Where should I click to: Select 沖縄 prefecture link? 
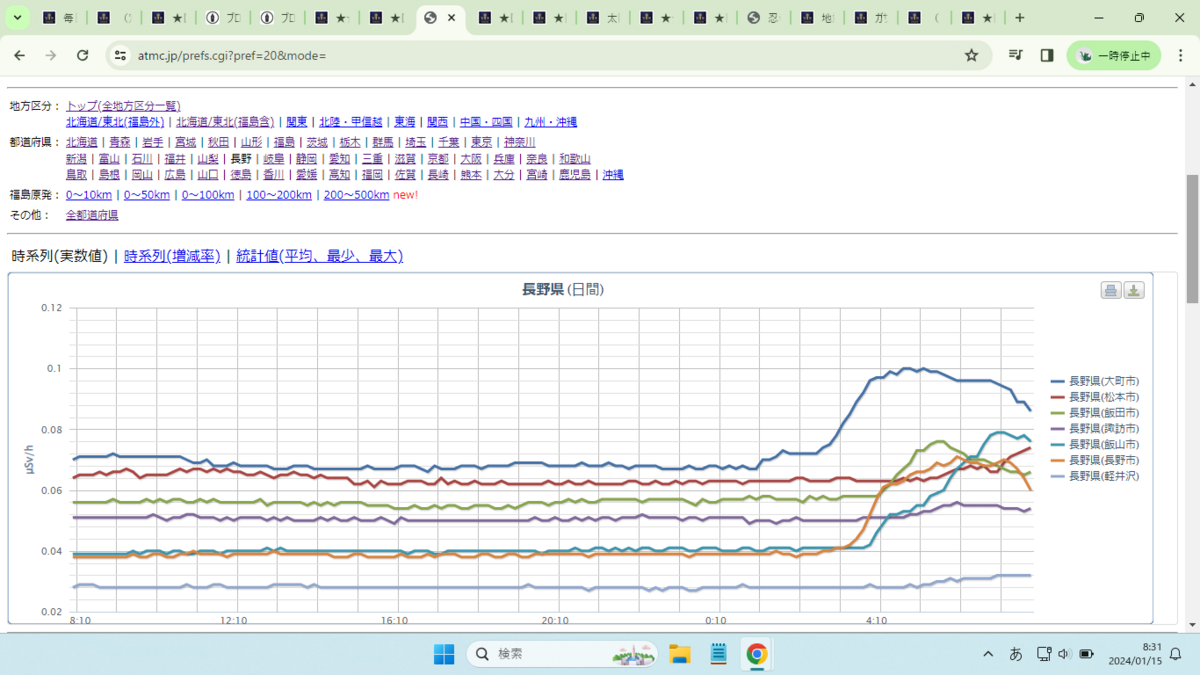pyautogui.click(x=613, y=175)
